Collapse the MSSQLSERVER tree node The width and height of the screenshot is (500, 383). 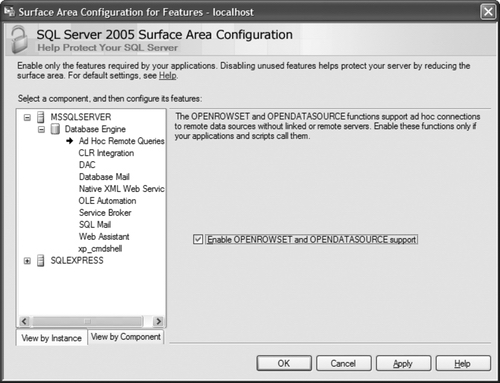[x=27, y=117]
